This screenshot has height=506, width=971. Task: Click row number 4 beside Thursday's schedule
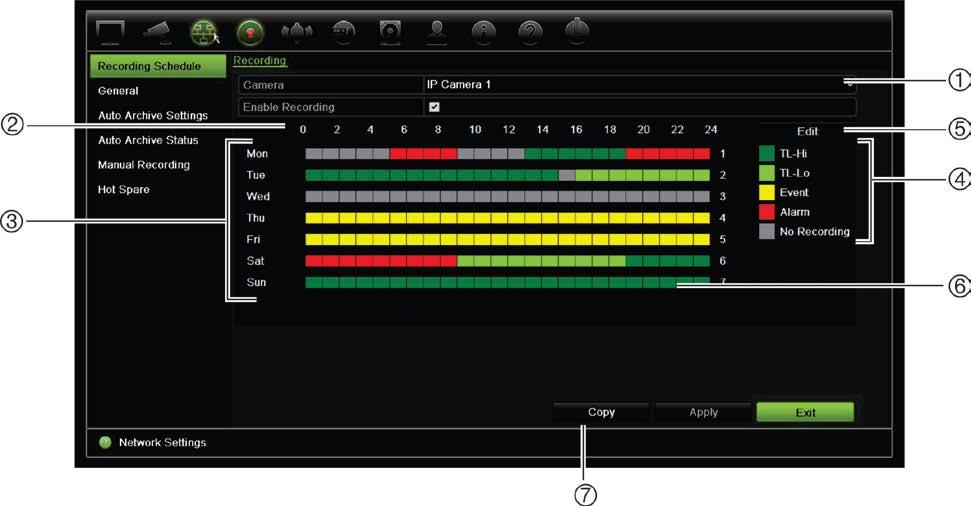pos(723,218)
